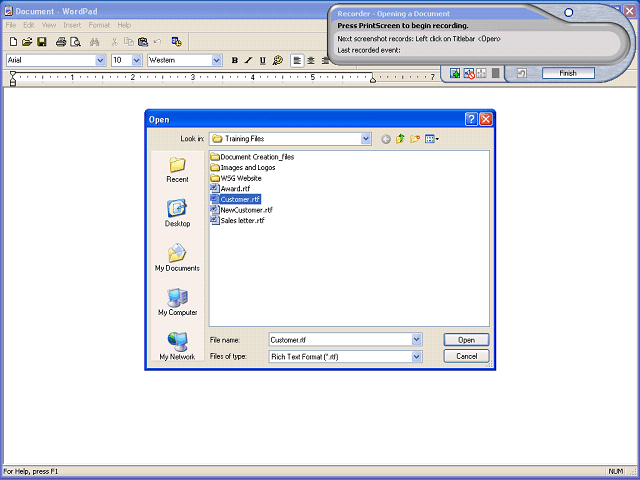Viewport: 640px width, 480px height.
Task: Toggle Center alignment paragraph button
Action: coord(311,60)
